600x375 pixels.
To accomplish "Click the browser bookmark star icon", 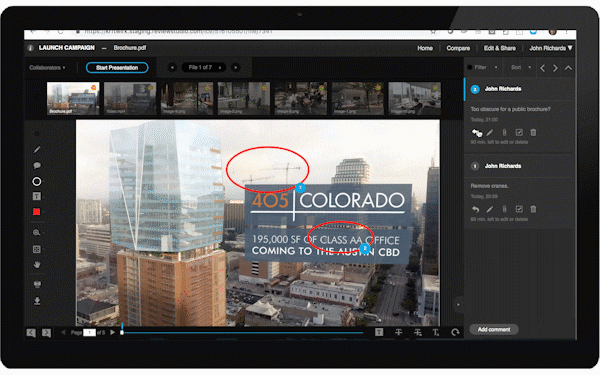I will point(433,32).
